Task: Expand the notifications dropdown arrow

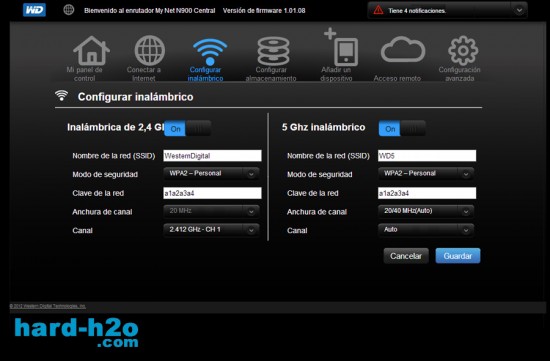Action: (x=519, y=10)
